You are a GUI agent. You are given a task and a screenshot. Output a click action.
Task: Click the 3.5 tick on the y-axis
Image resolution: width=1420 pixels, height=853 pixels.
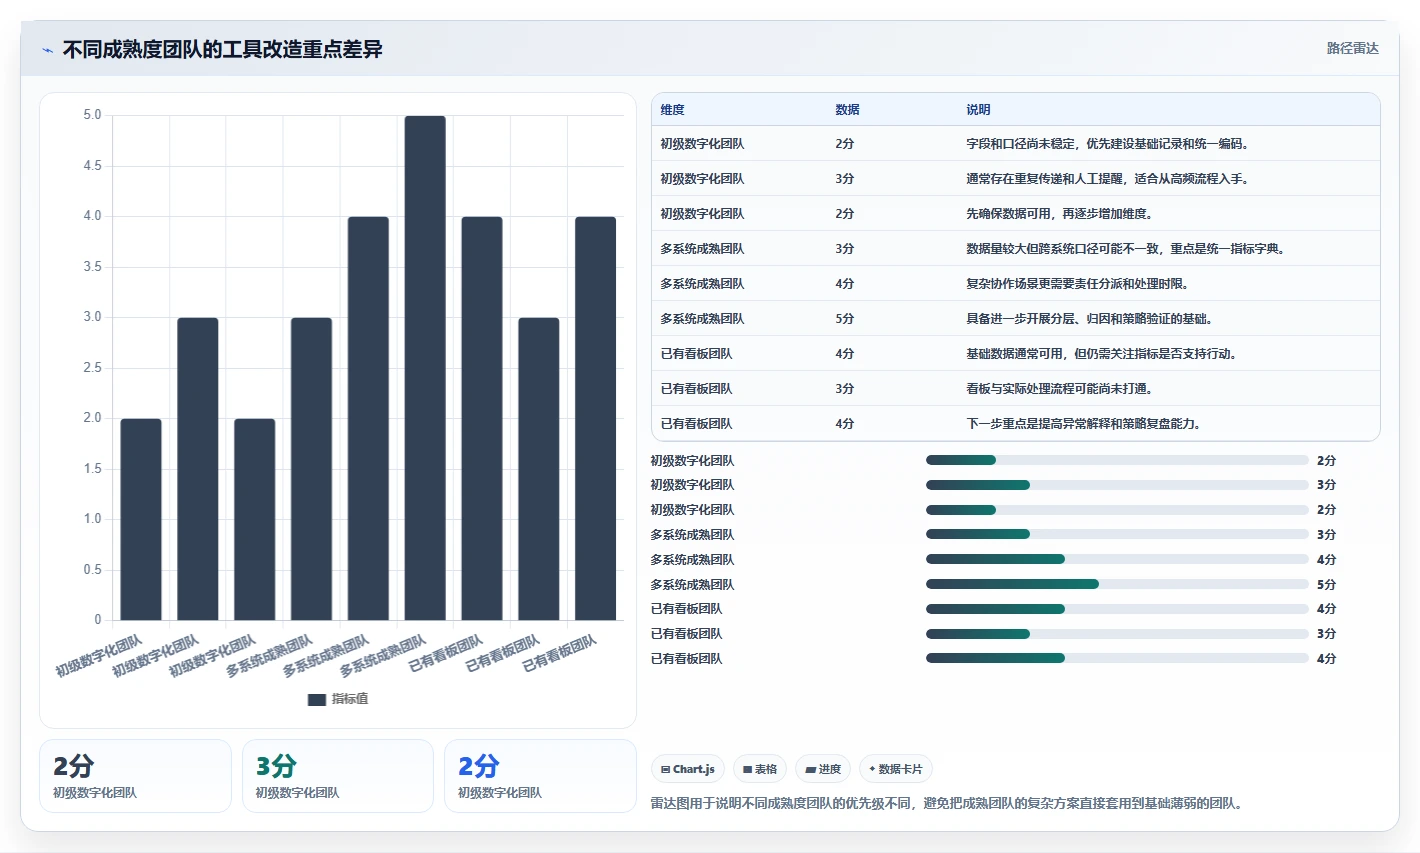pyautogui.click(x=92, y=267)
